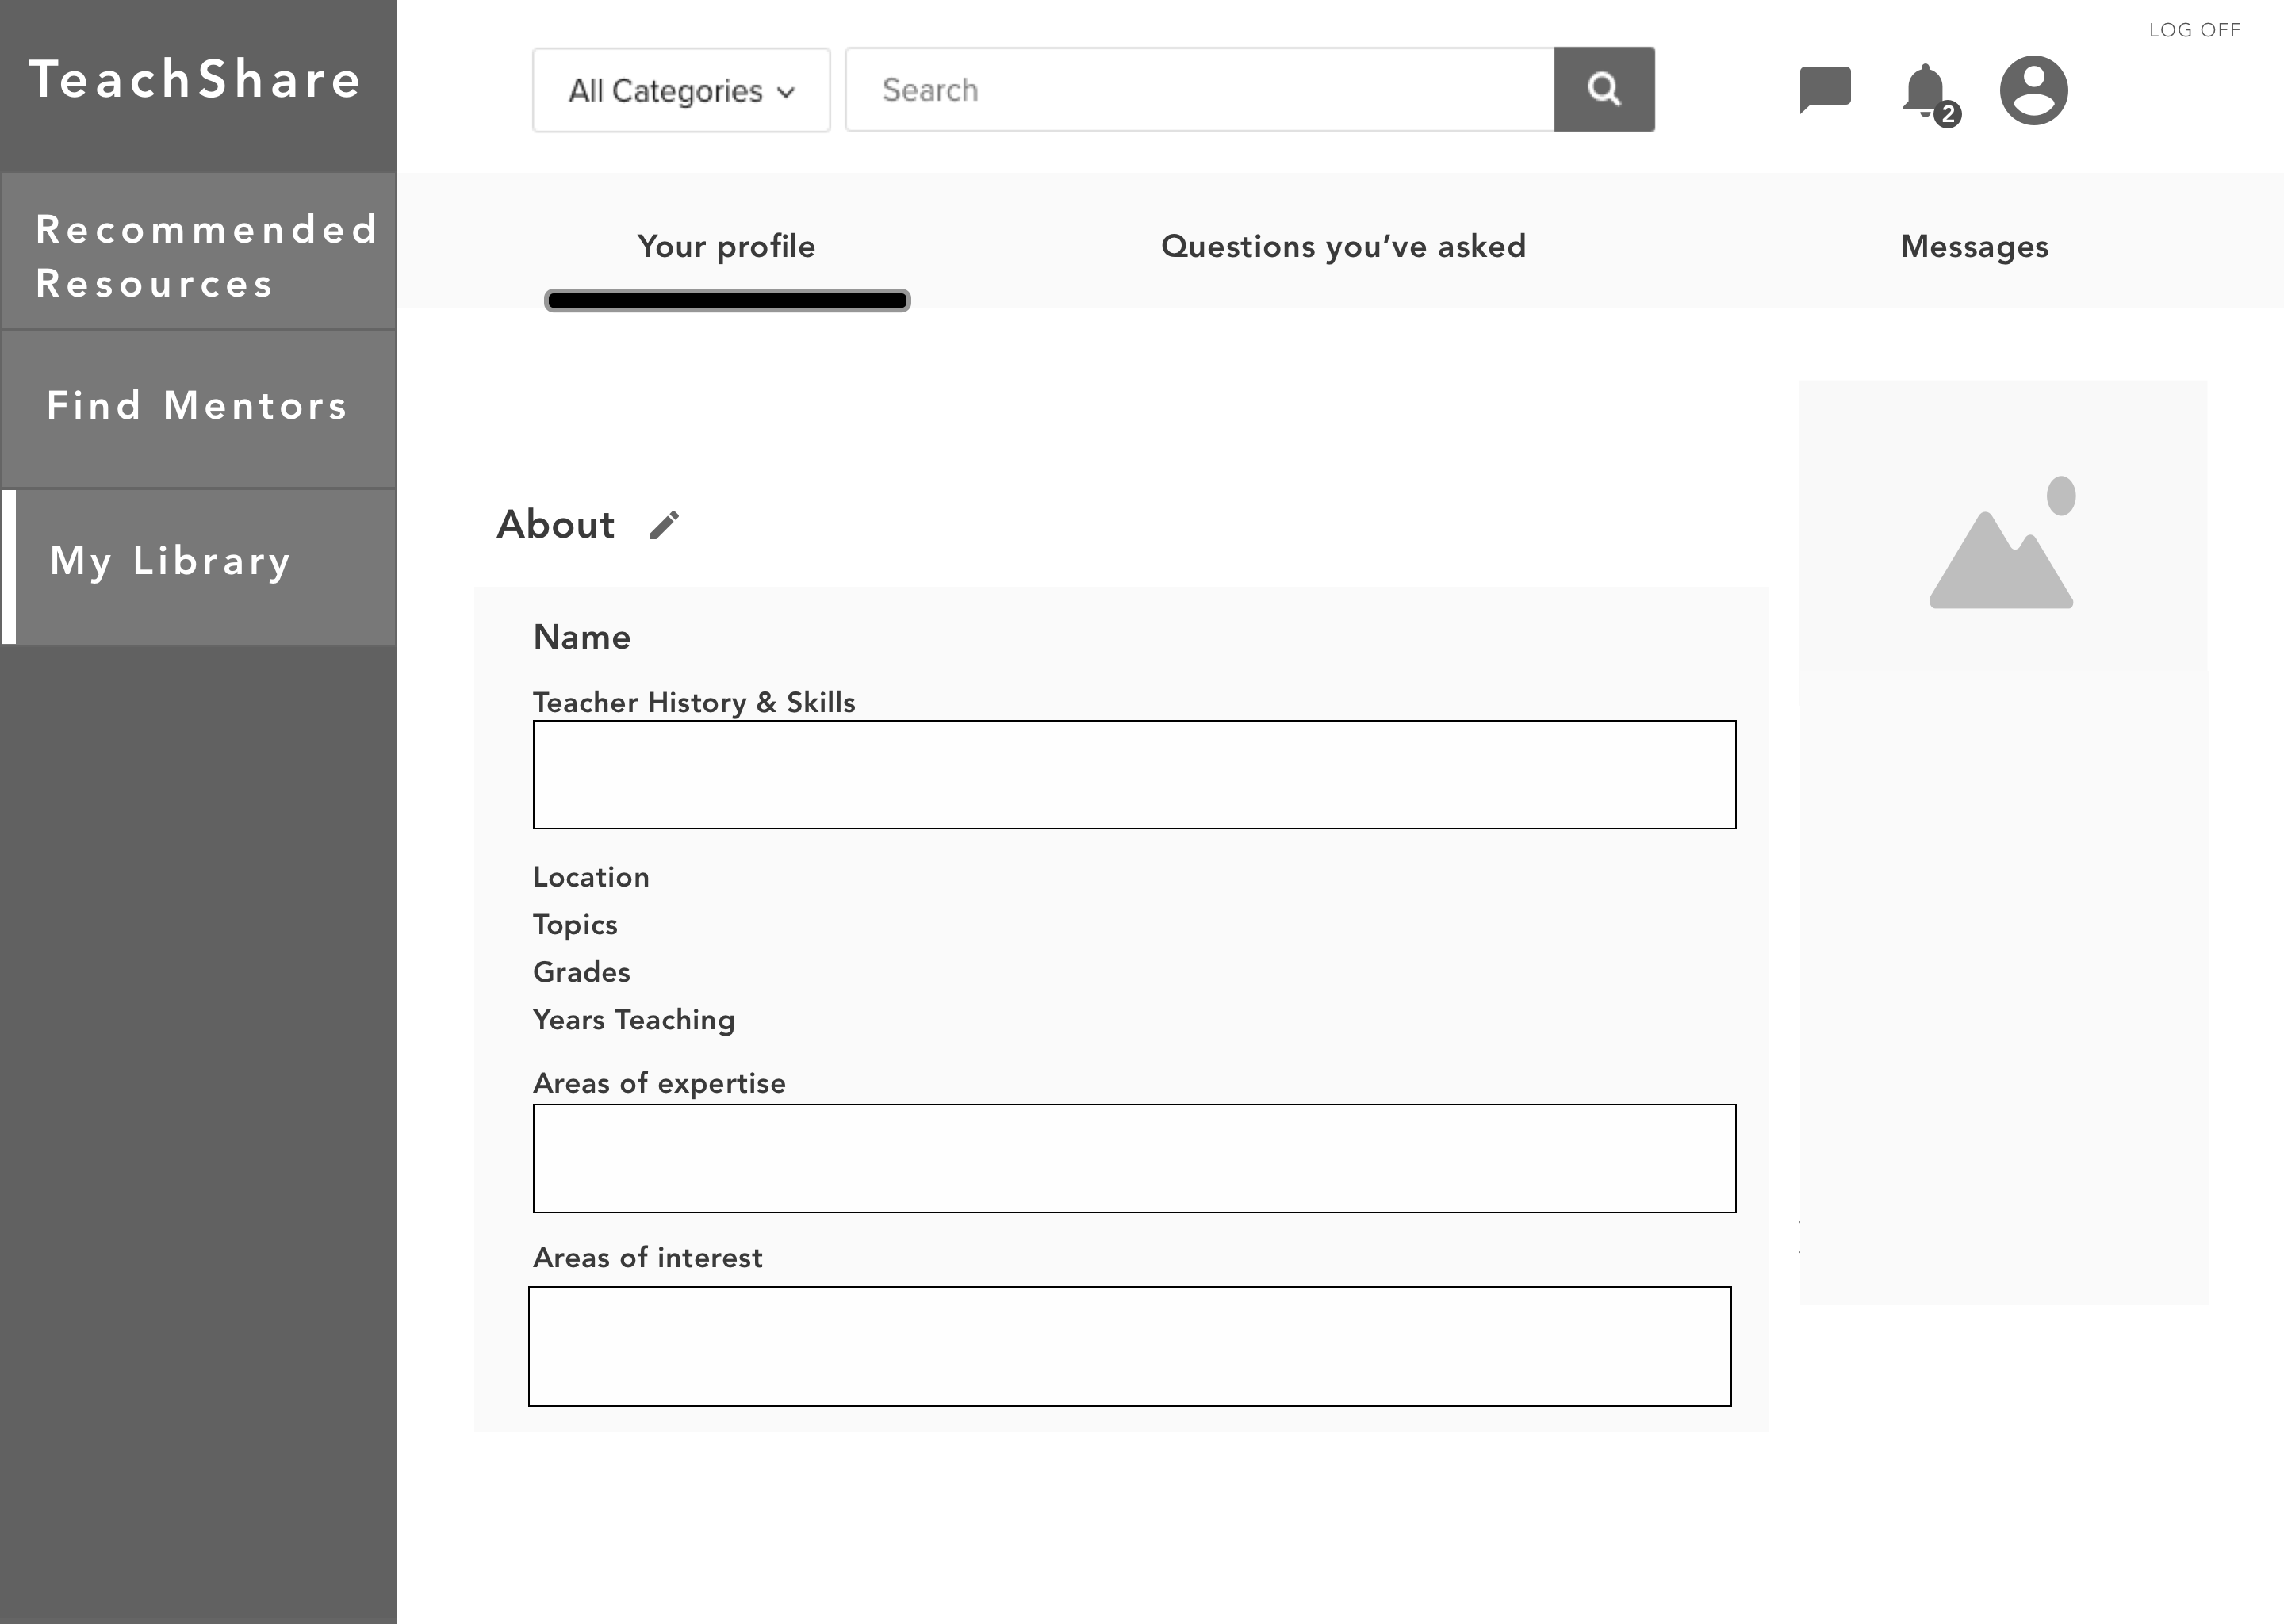Click the Teacher History & Skills text box
2284x1624 pixels.
(1134, 775)
